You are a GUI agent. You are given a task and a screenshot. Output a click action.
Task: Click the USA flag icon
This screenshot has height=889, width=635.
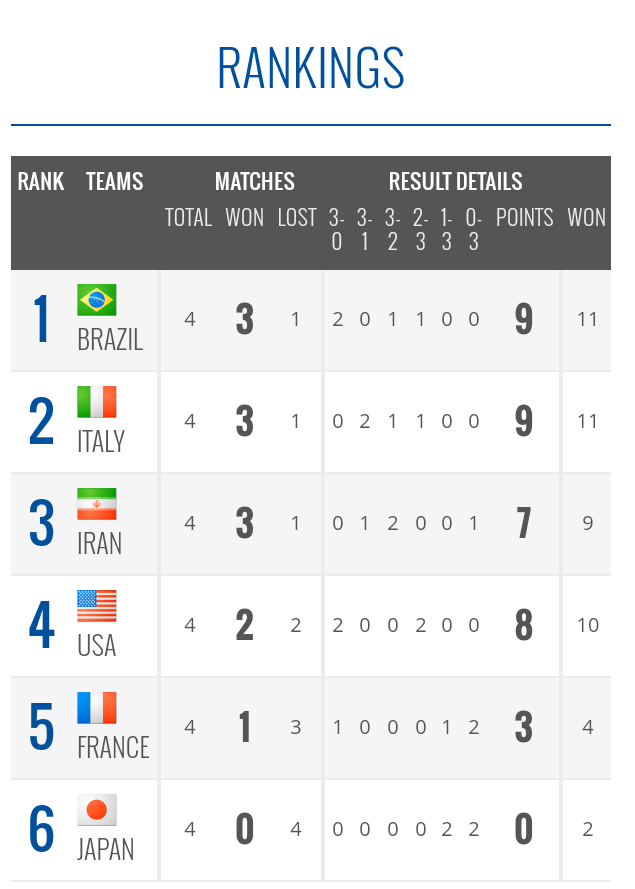tap(97, 606)
